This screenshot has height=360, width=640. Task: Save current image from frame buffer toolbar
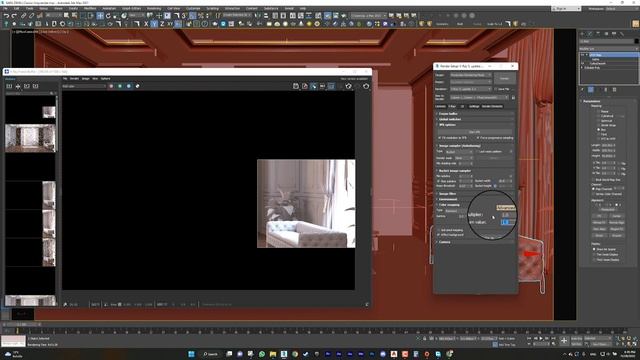(x=296, y=86)
